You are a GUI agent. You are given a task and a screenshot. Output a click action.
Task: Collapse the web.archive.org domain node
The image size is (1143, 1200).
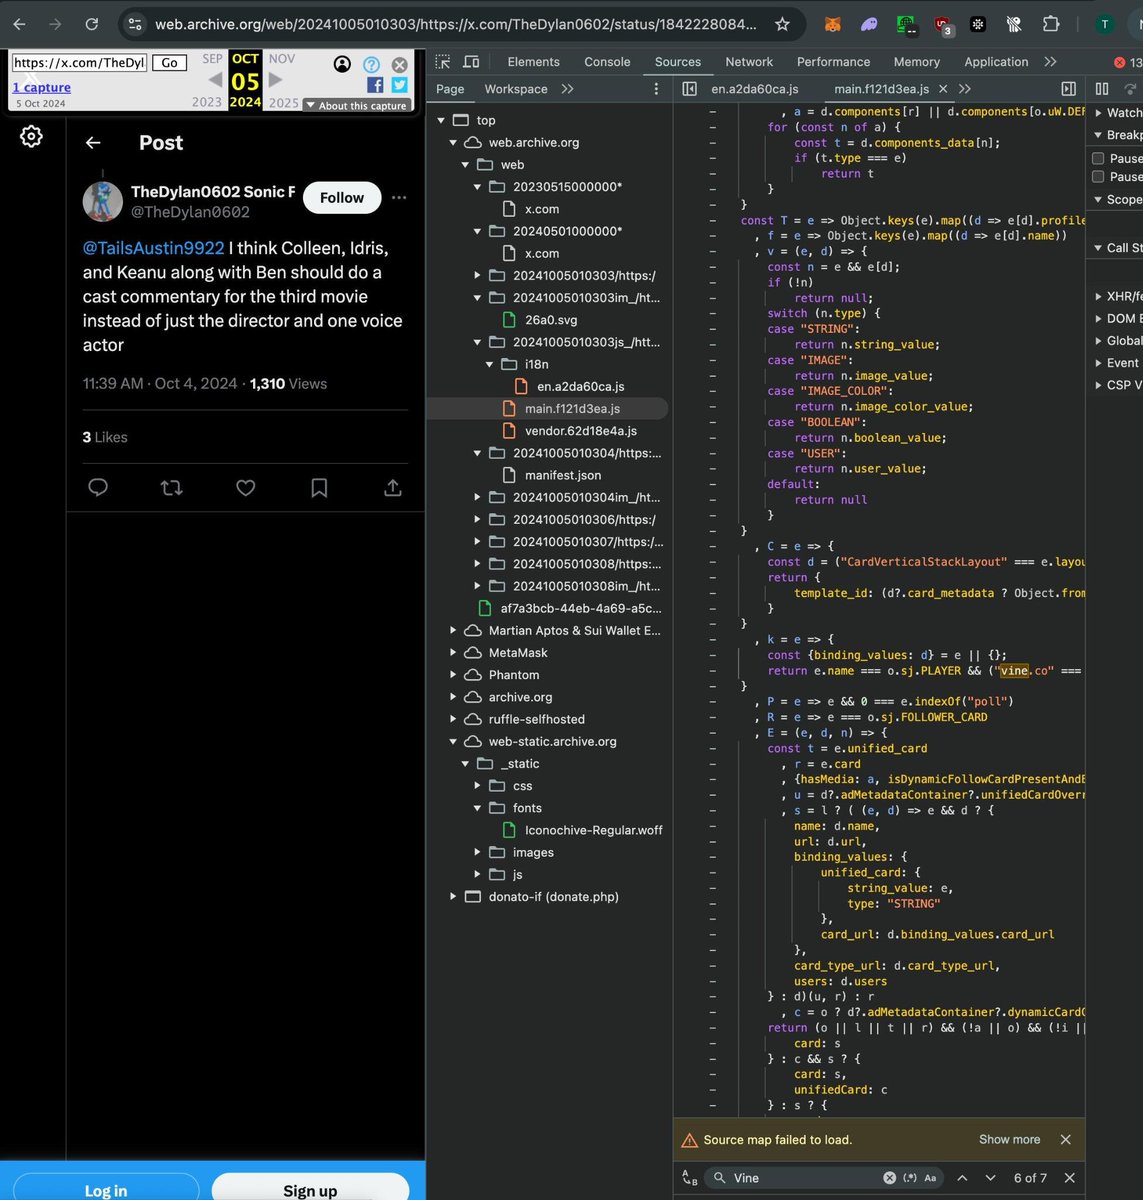click(453, 143)
